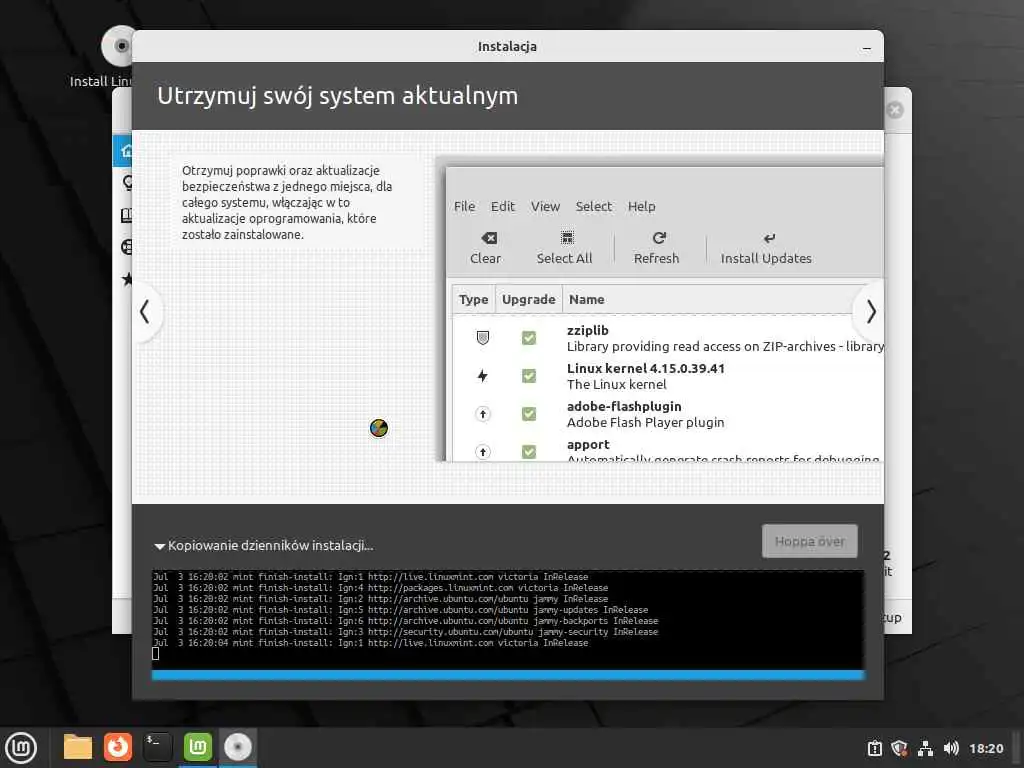Click the Kopiowanie dzienników instalacji status text
The width and height of the screenshot is (1024, 768).
(270, 546)
